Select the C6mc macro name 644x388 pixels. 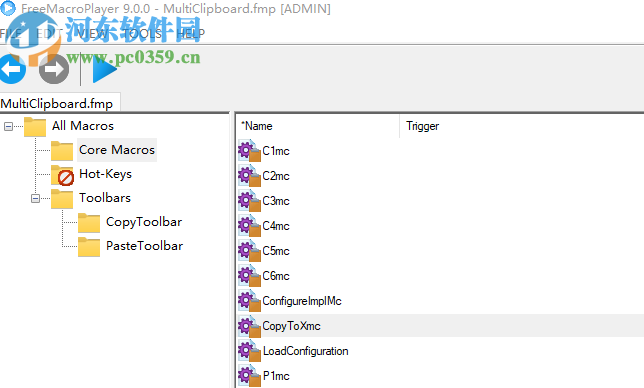[276, 276]
